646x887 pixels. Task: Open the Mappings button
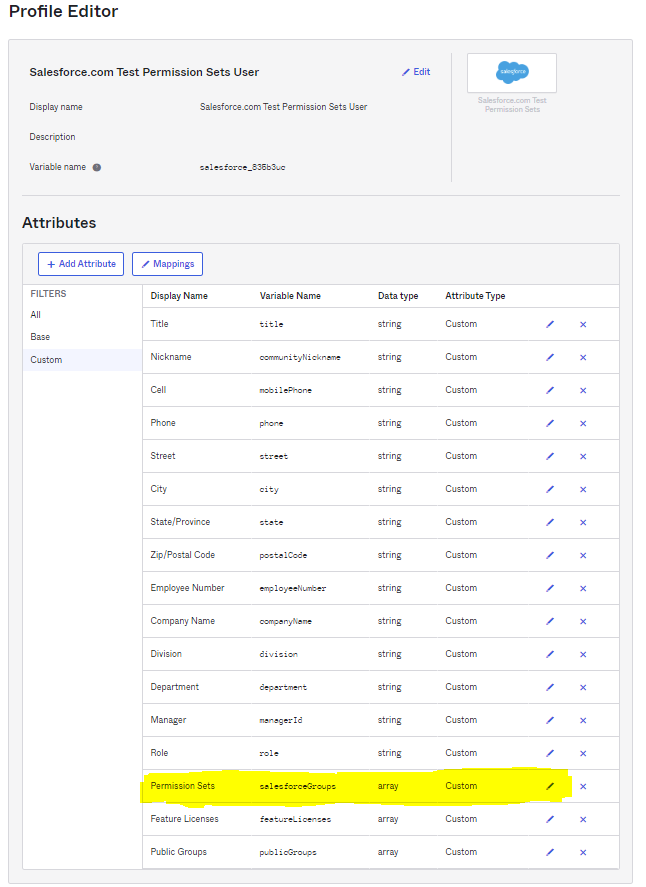click(x=167, y=264)
